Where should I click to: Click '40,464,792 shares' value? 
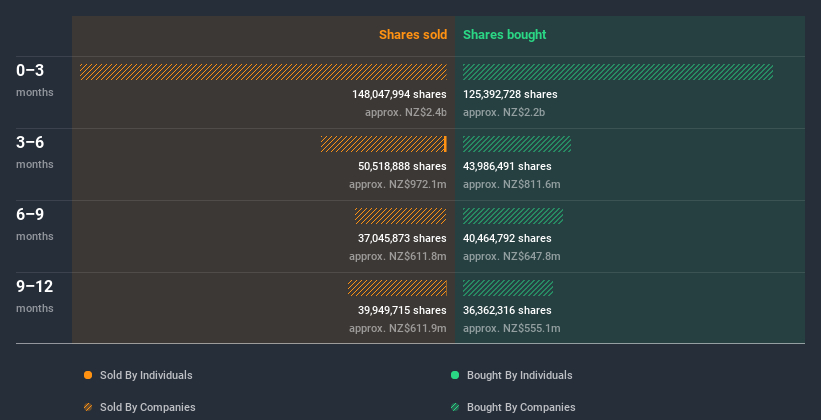click(507, 238)
